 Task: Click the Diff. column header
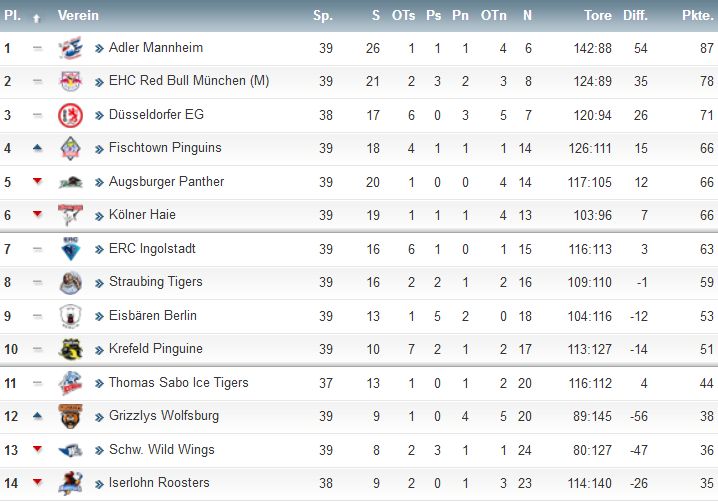(636, 15)
